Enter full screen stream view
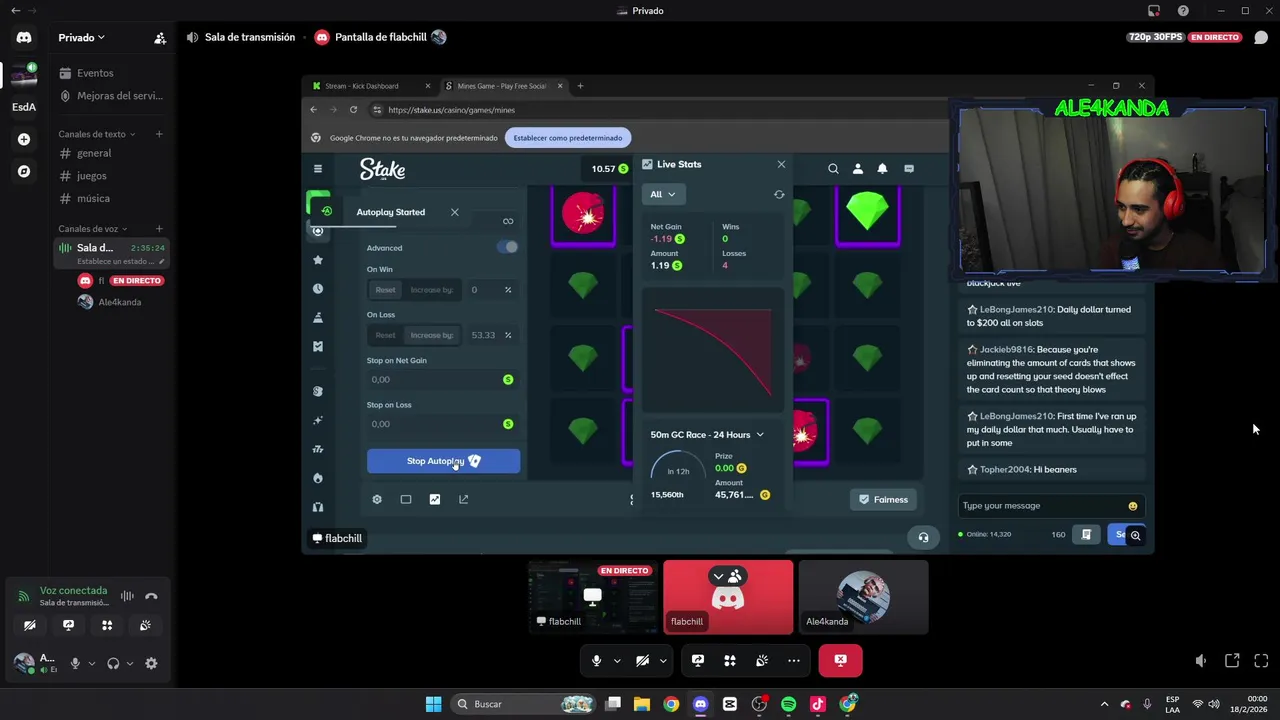Screen dimensions: 1280x720 (1261, 660)
